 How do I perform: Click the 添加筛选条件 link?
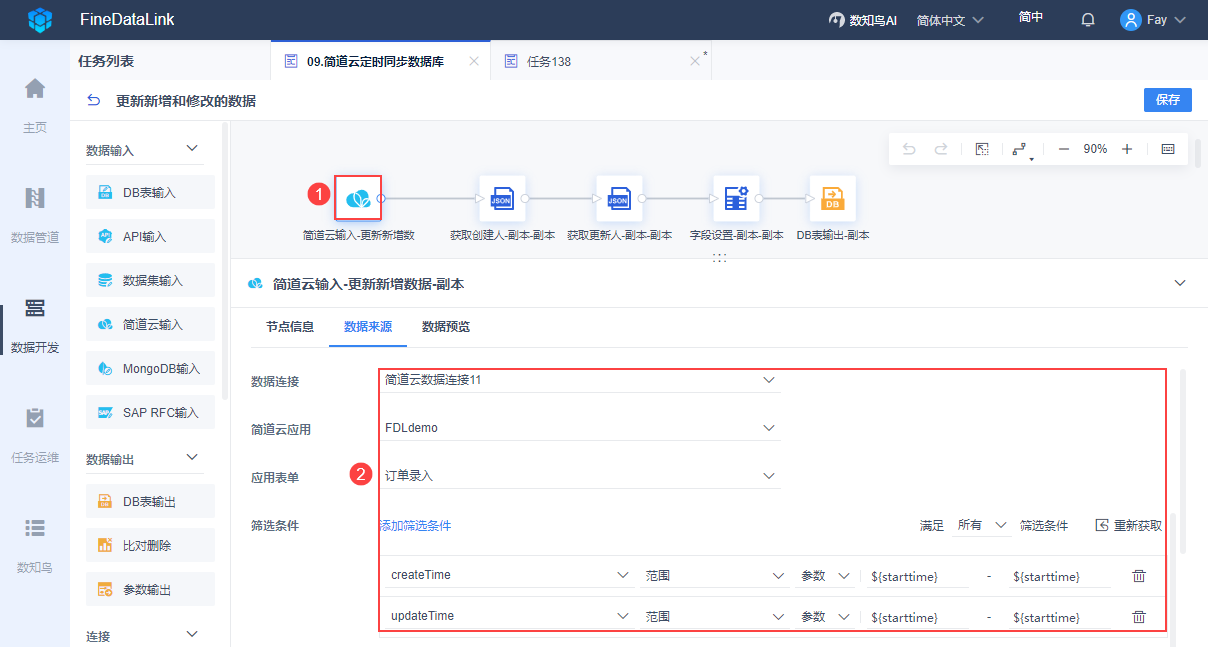(x=415, y=525)
